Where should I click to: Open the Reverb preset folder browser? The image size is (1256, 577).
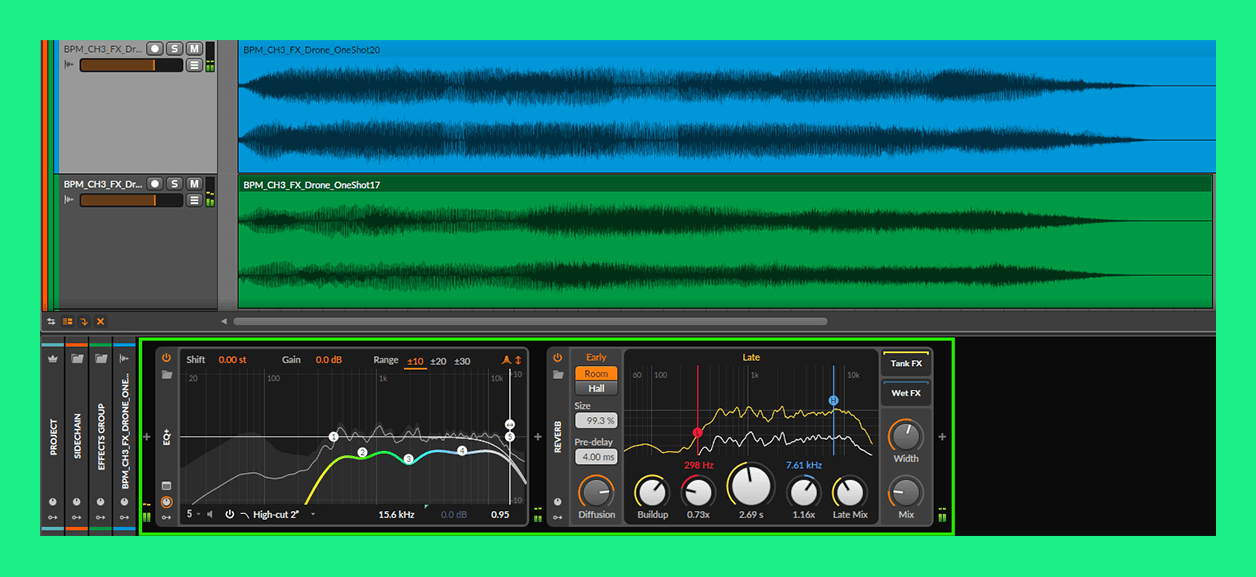(x=557, y=375)
